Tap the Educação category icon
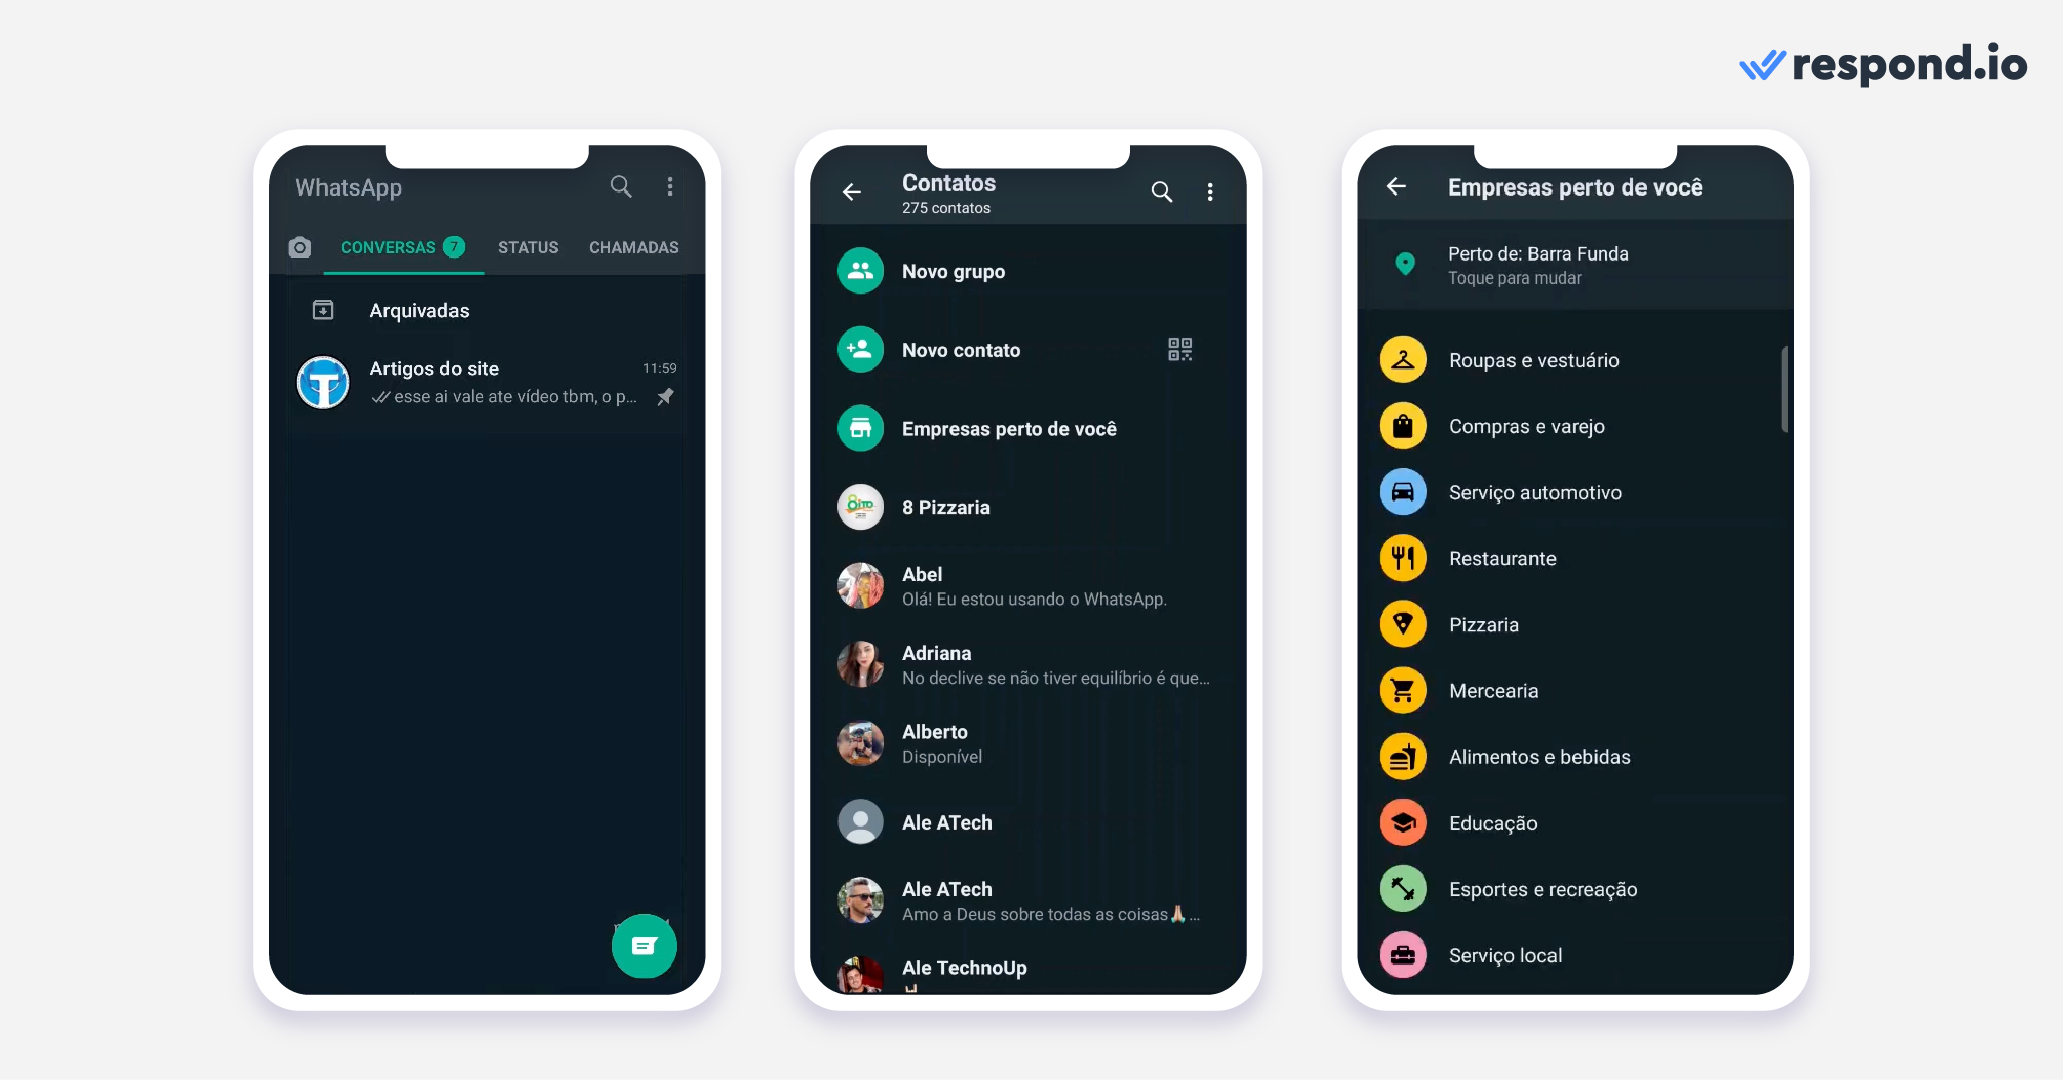The height and width of the screenshot is (1080, 2063). tap(1404, 822)
